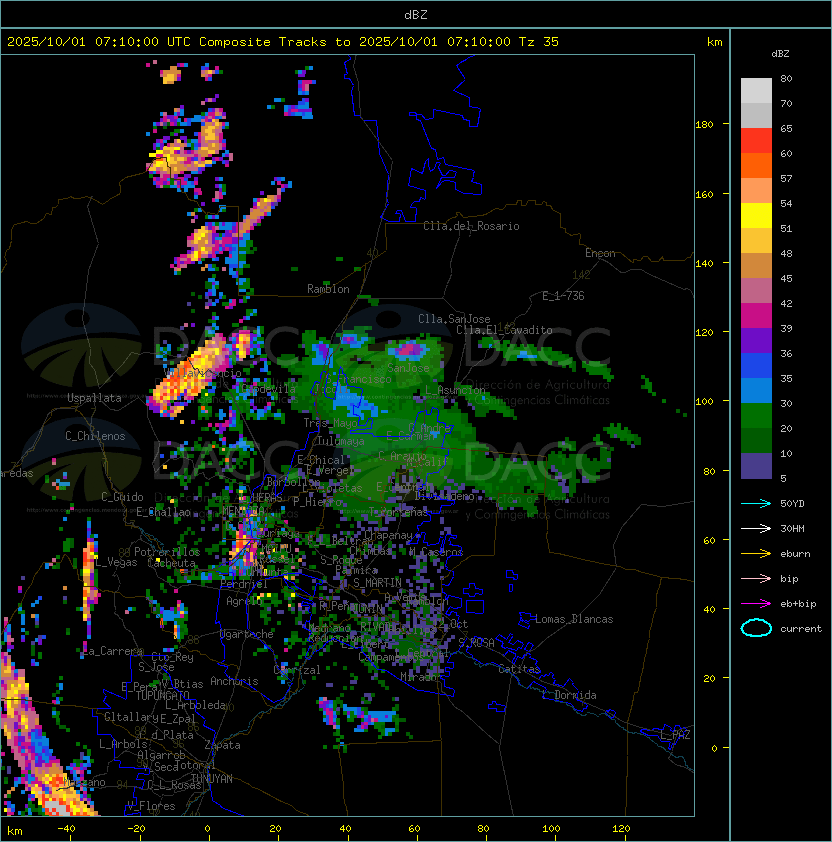Select the slate 5-10 dBZ swatch
The width and height of the screenshot is (832, 842).
[x=756, y=466]
